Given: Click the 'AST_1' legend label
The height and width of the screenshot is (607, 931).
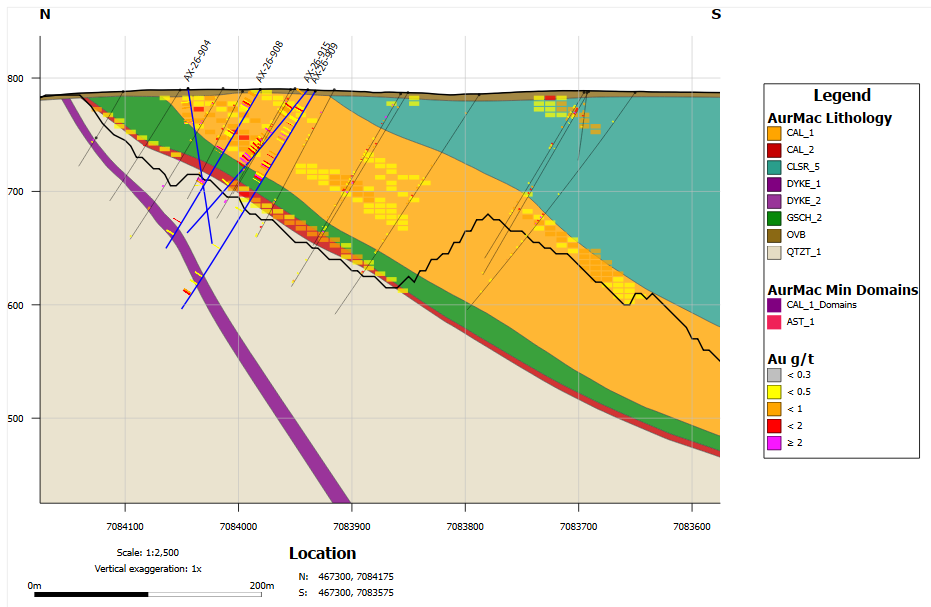Looking at the screenshot, I should (x=800, y=322).
